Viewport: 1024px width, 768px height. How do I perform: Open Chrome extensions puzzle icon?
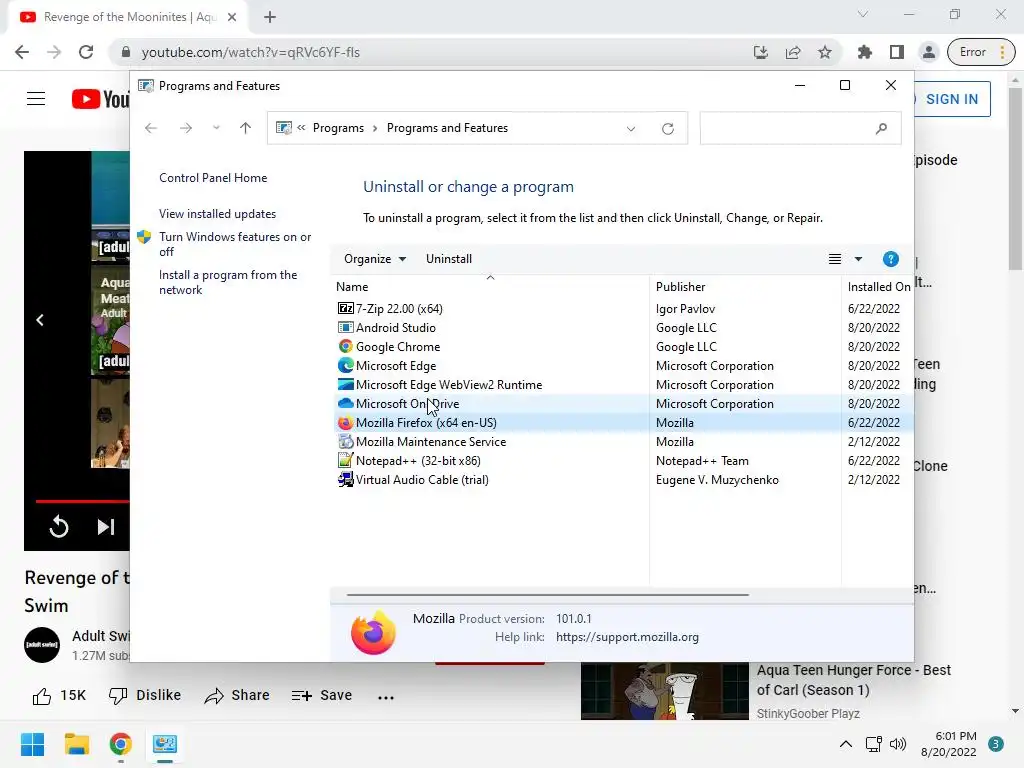[865, 52]
